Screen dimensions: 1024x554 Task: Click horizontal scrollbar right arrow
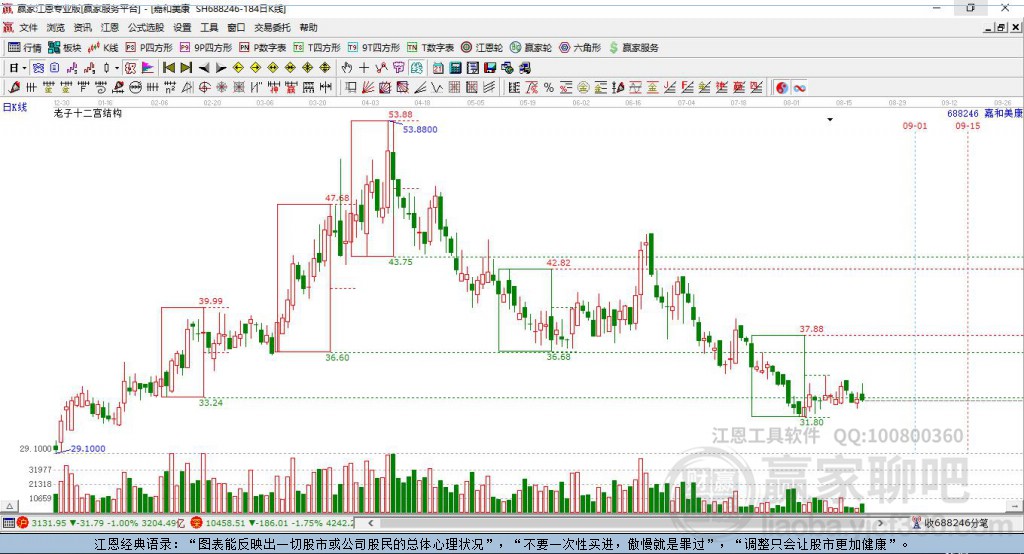(x=880, y=523)
